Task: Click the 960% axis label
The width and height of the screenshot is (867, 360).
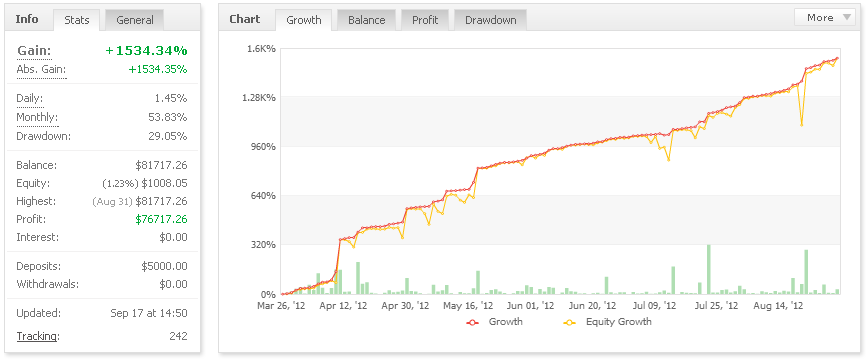Action: pyautogui.click(x=263, y=147)
